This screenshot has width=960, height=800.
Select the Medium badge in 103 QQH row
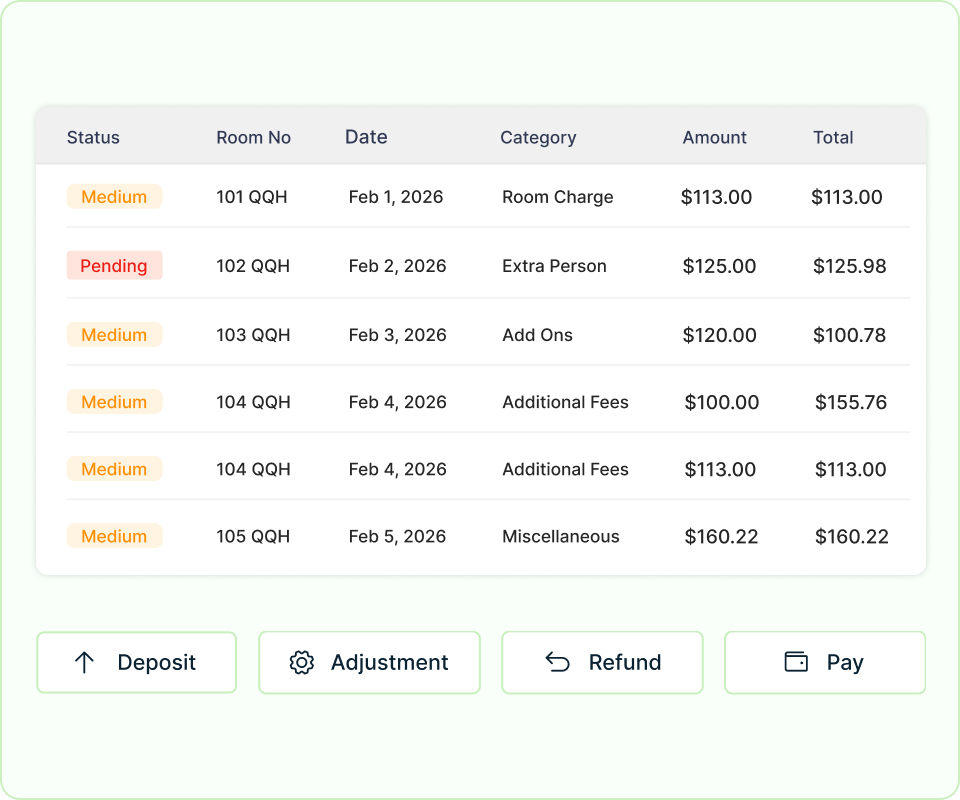pos(114,335)
